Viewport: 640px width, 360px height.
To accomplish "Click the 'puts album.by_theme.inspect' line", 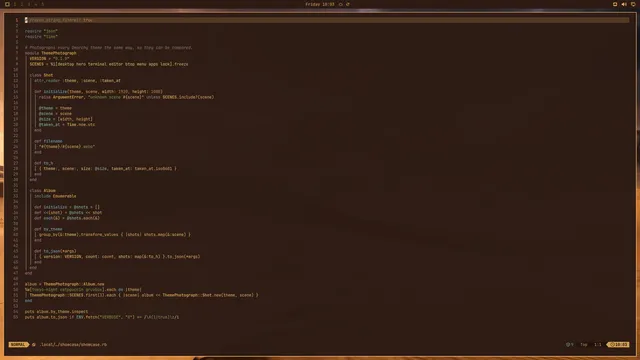I will tap(56, 311).
